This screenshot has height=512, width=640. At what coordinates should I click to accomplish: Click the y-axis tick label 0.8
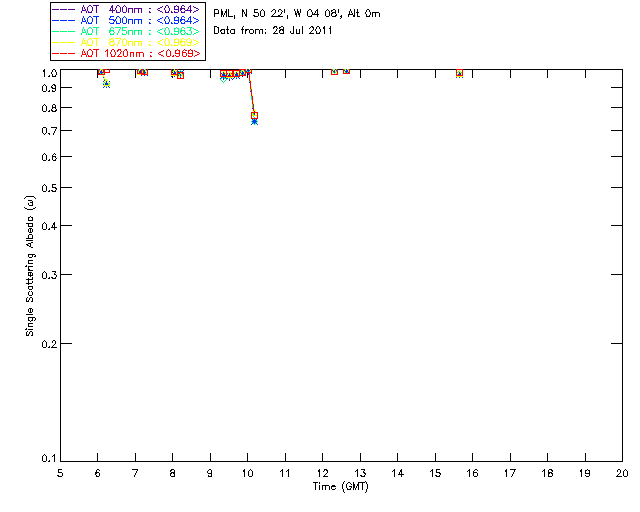pyautogui.click(x=49, y=108)
